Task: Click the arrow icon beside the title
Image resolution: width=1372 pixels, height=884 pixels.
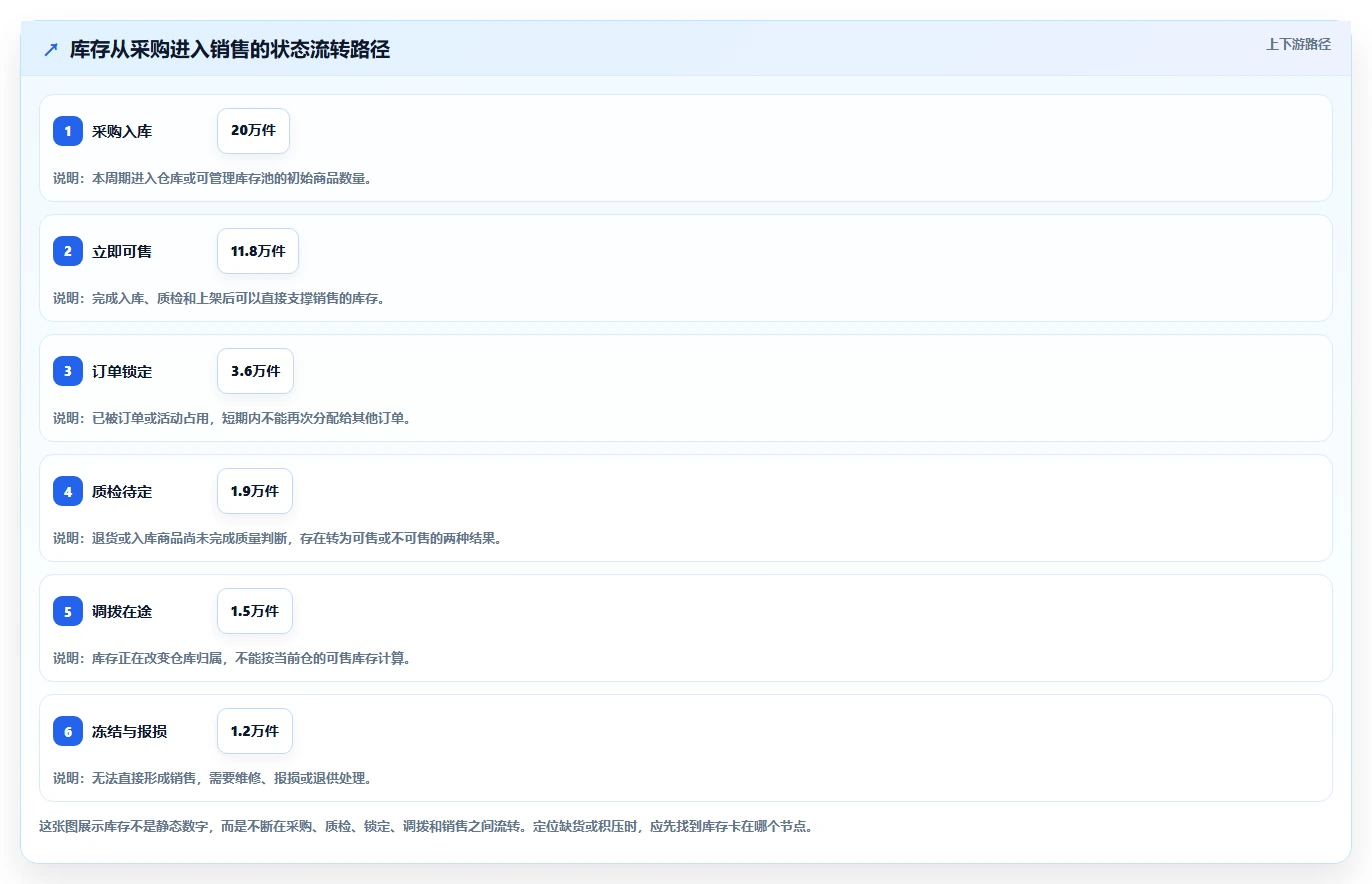Action: tap(51, 50)
